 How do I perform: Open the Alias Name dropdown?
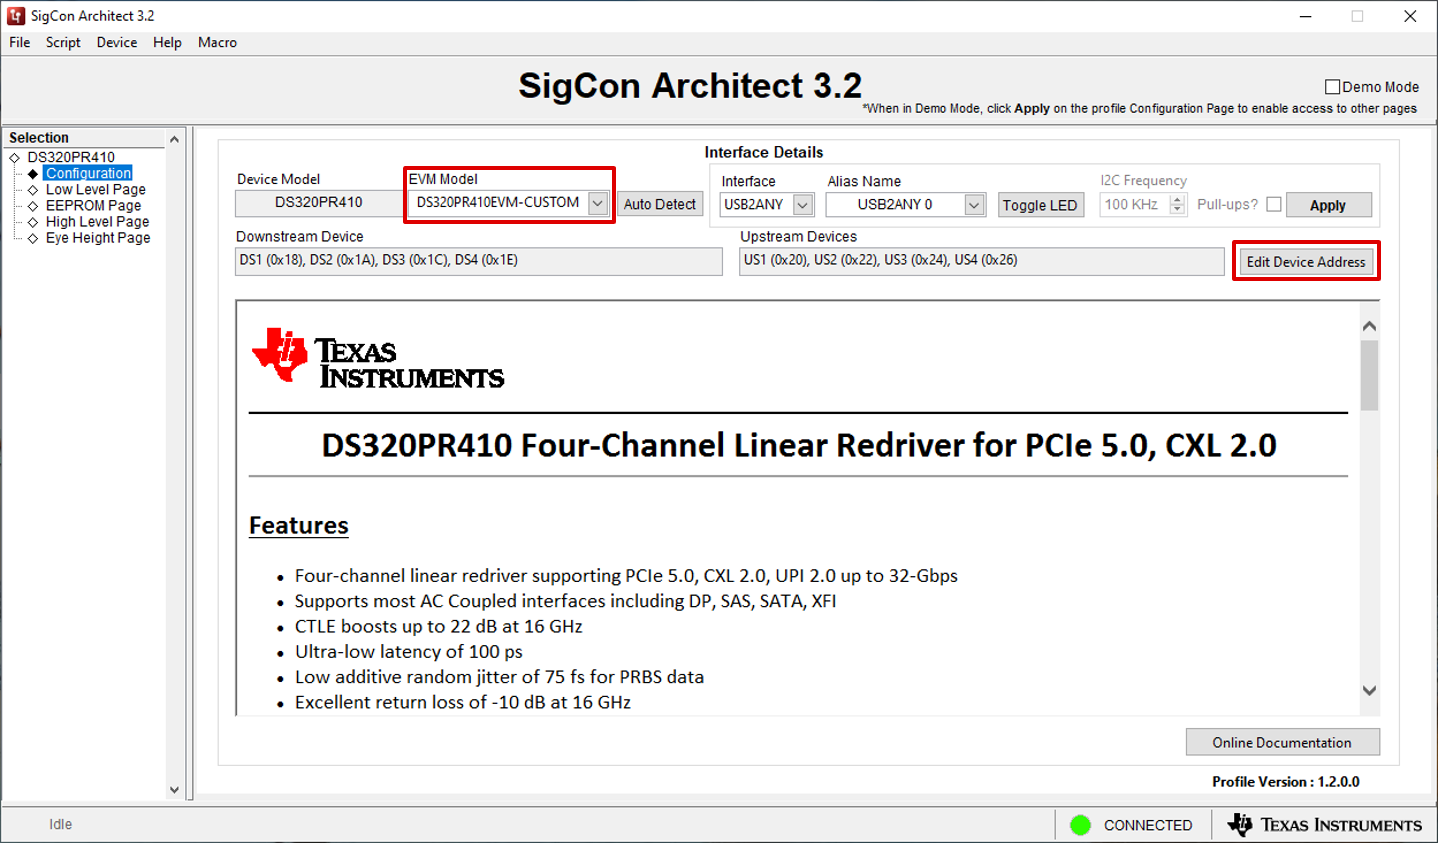pyautogui.click(x=973, y=205)
